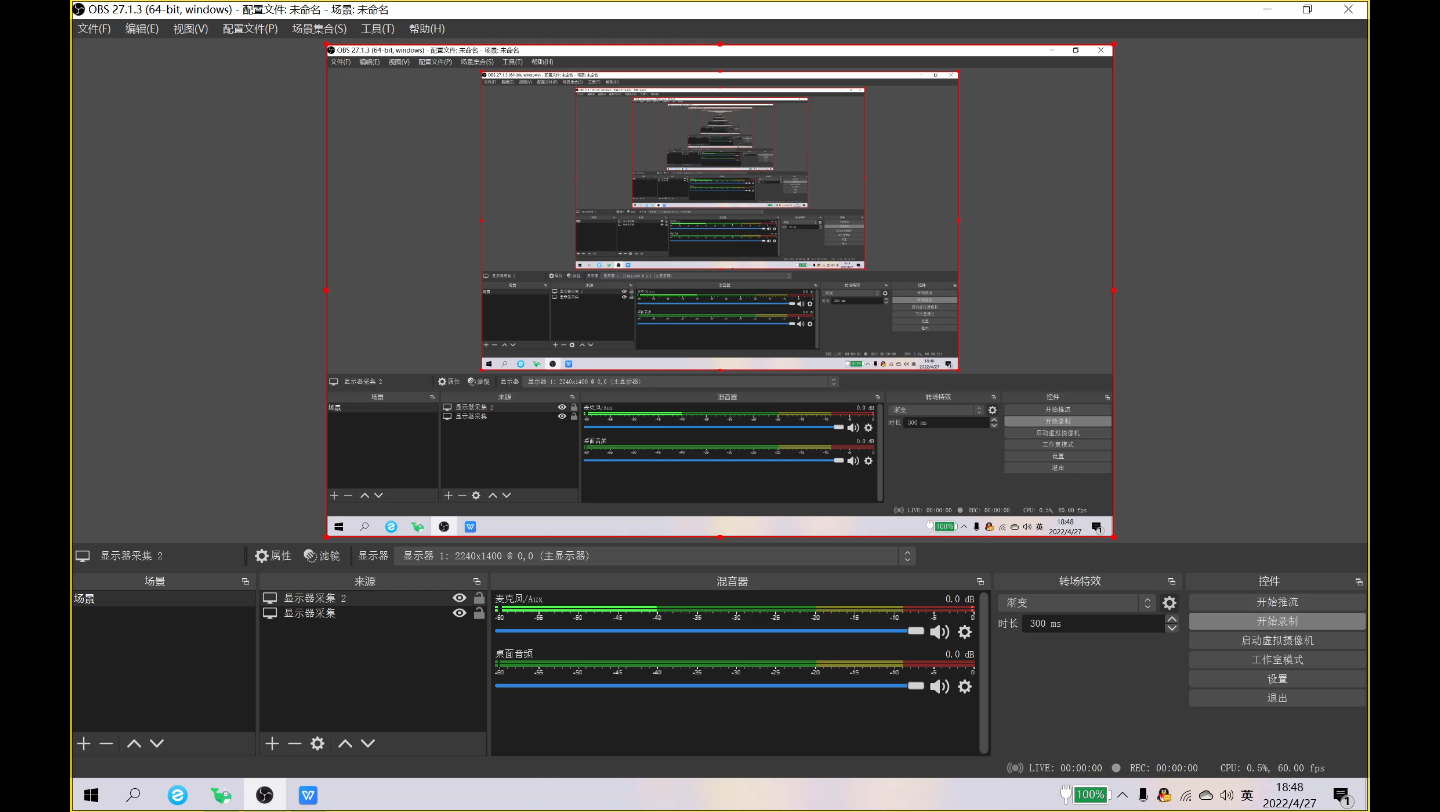
Task: Click the 开始推流 start streaming button
Action: pyautogui.click(x=1277, y=603)
